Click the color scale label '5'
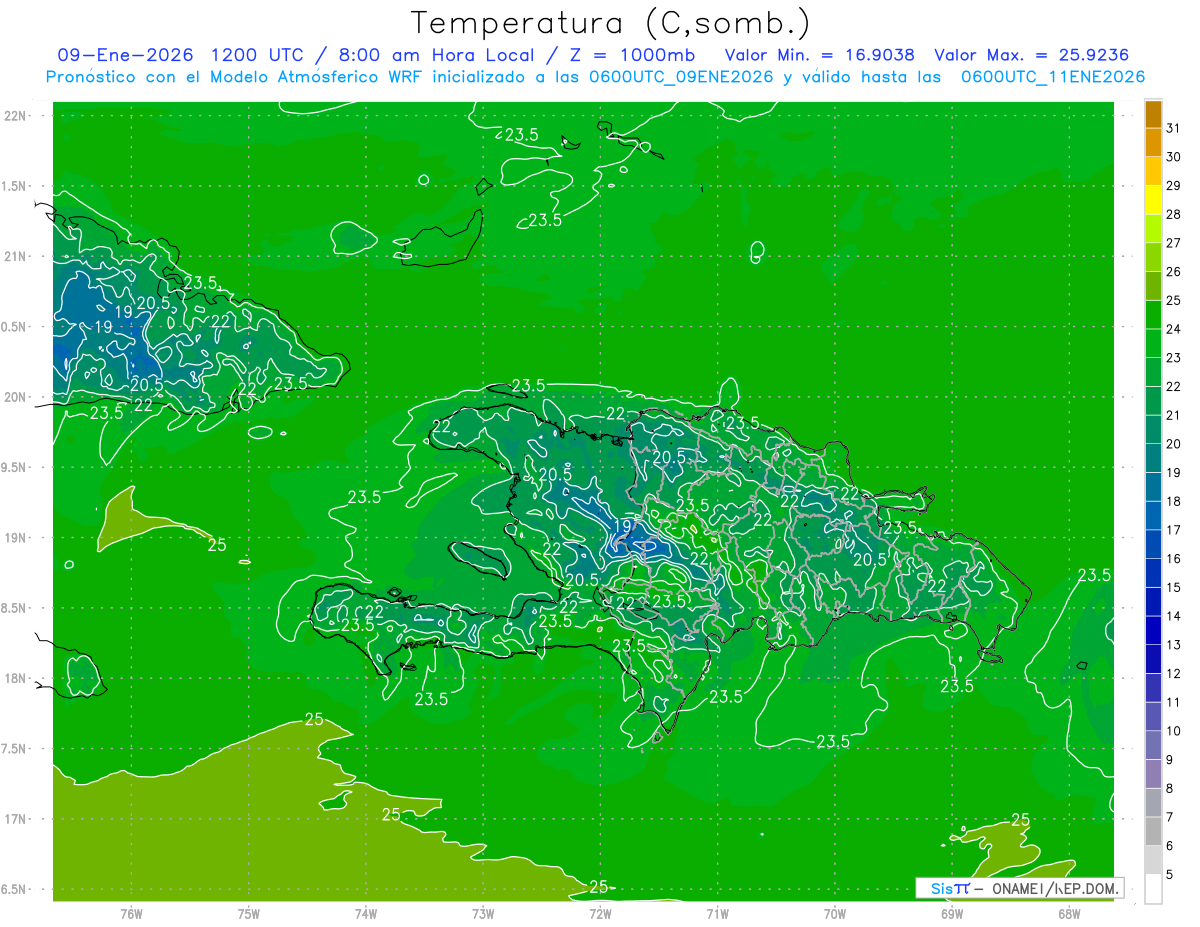Screen dimensions: 1200x927 pyautogui.click(x=1170, y=874)
